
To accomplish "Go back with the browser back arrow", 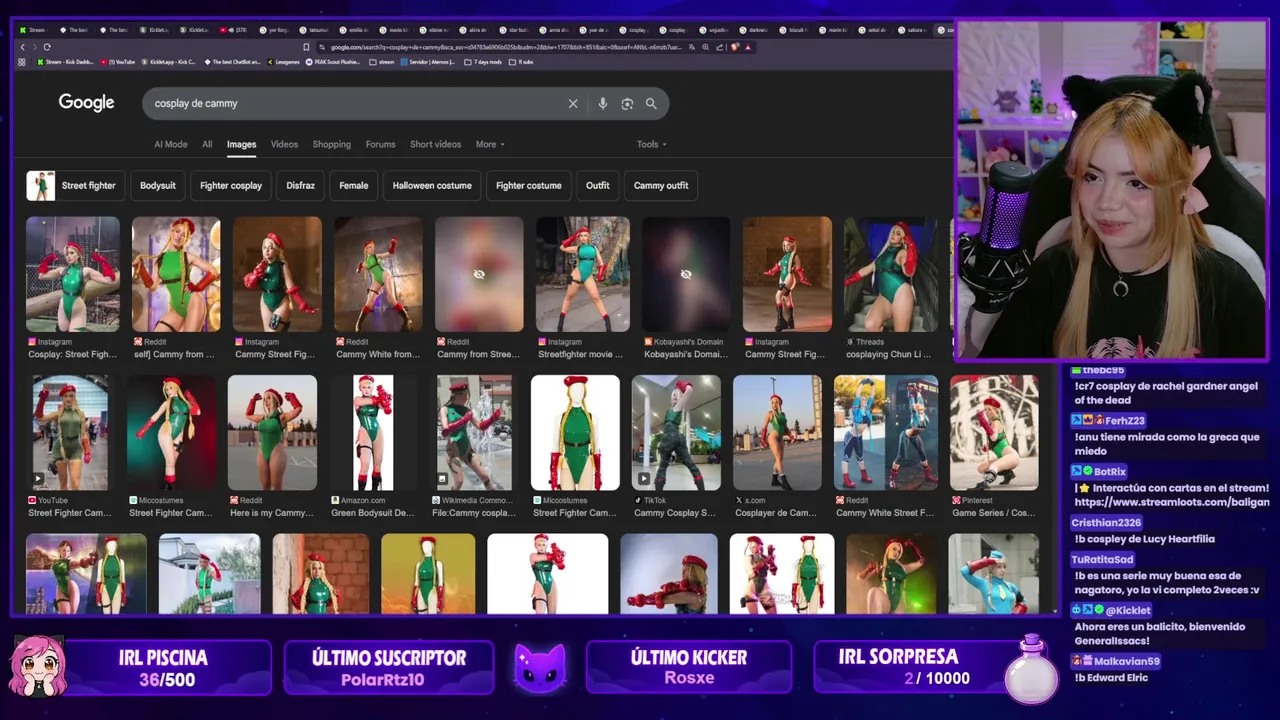I will (23, 47).
